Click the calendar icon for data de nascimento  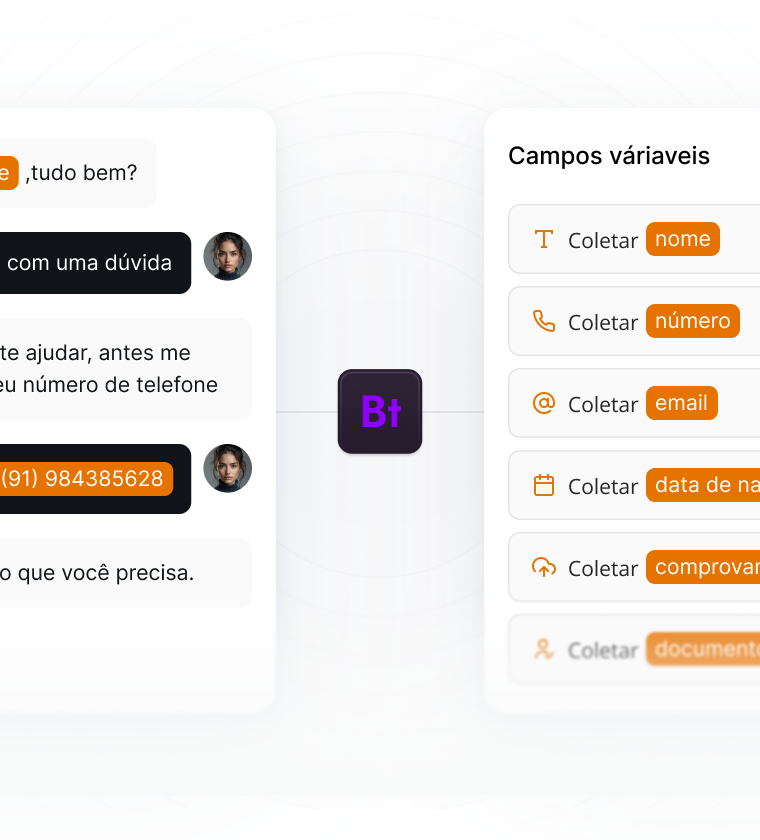tap(544, 485)
